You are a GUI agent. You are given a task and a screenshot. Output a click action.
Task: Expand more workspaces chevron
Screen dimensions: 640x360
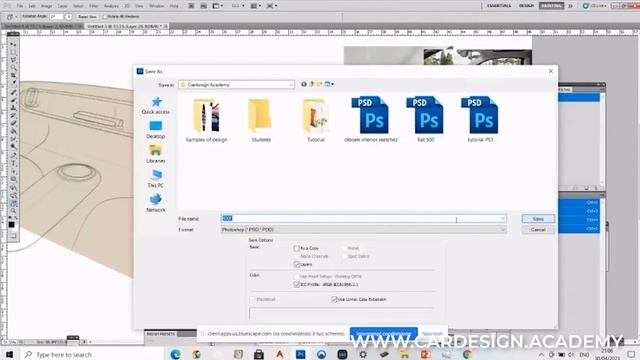pyautogui.click(x=570, y=6)
